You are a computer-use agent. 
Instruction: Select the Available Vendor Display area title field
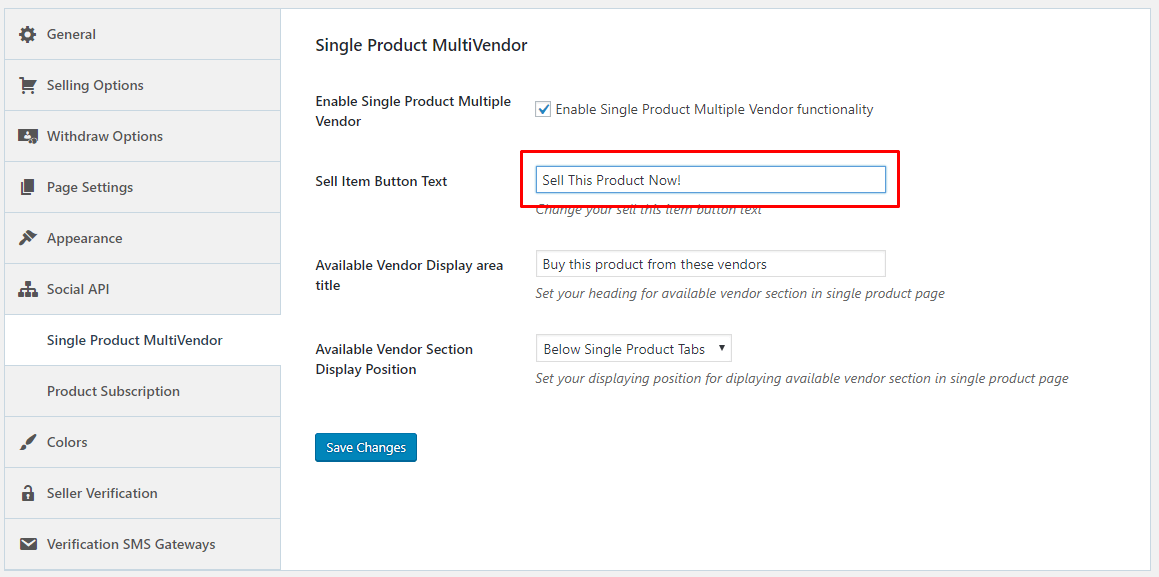(710, 263)
